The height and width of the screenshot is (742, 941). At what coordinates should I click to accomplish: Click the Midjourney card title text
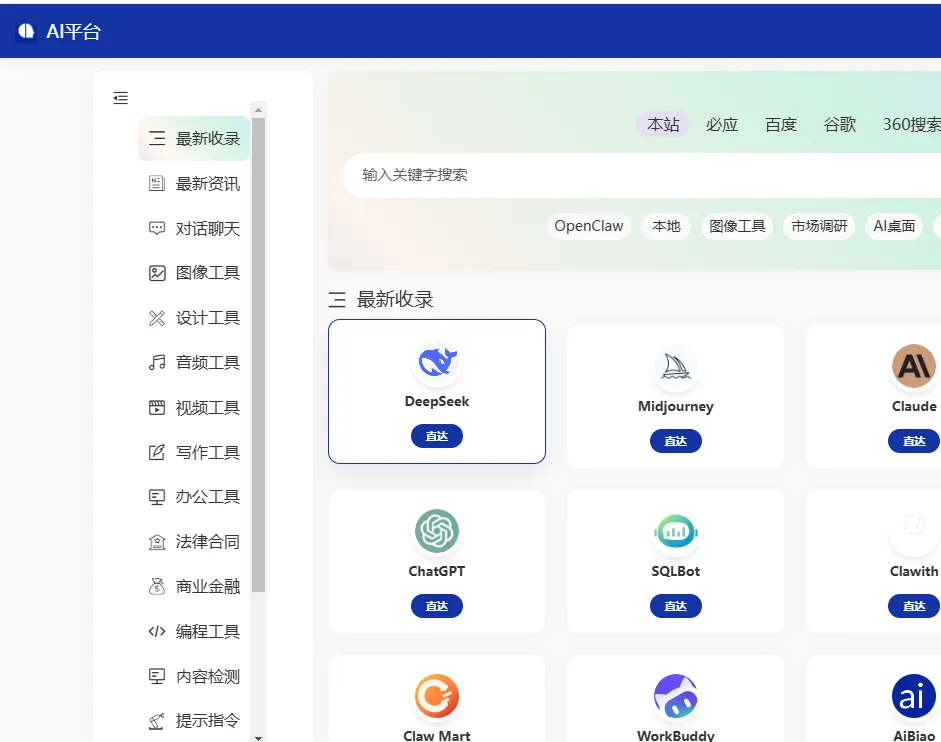(x=676, y=406)
